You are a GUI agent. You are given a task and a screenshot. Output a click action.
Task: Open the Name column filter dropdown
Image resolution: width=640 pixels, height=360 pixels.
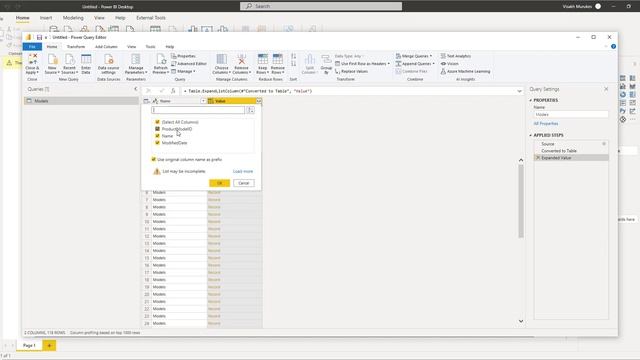pos(203,101)
